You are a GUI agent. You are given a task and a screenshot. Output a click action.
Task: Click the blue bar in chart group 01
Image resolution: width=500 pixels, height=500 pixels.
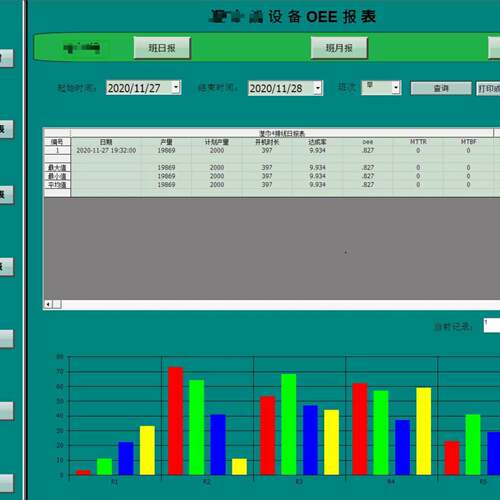(126, 458)
